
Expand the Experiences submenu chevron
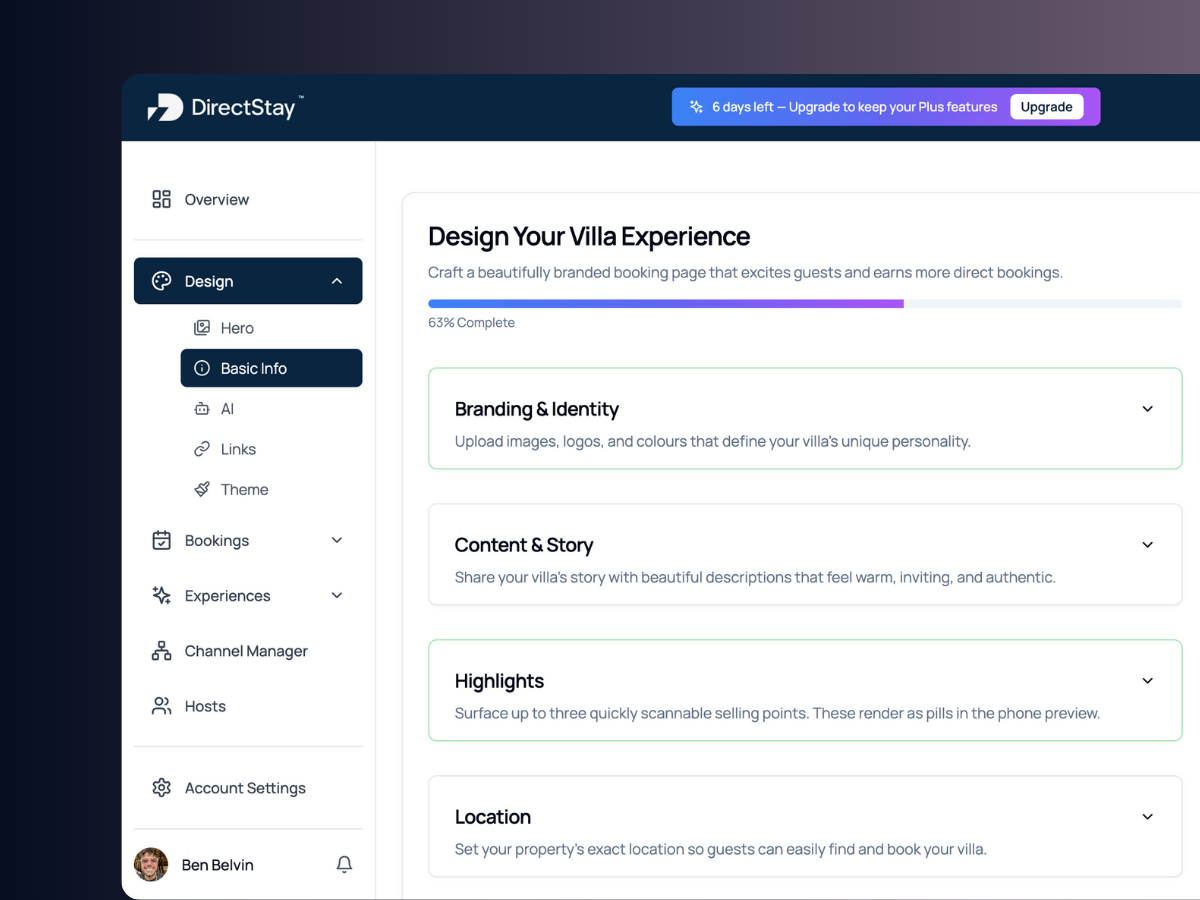pyautogui.click(x=337, y=596)
